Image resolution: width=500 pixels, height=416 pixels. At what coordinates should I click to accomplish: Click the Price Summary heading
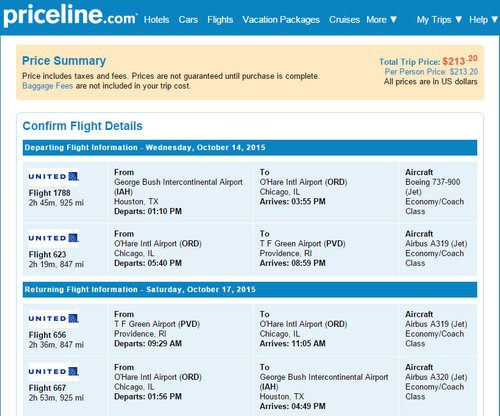point(64,61)
